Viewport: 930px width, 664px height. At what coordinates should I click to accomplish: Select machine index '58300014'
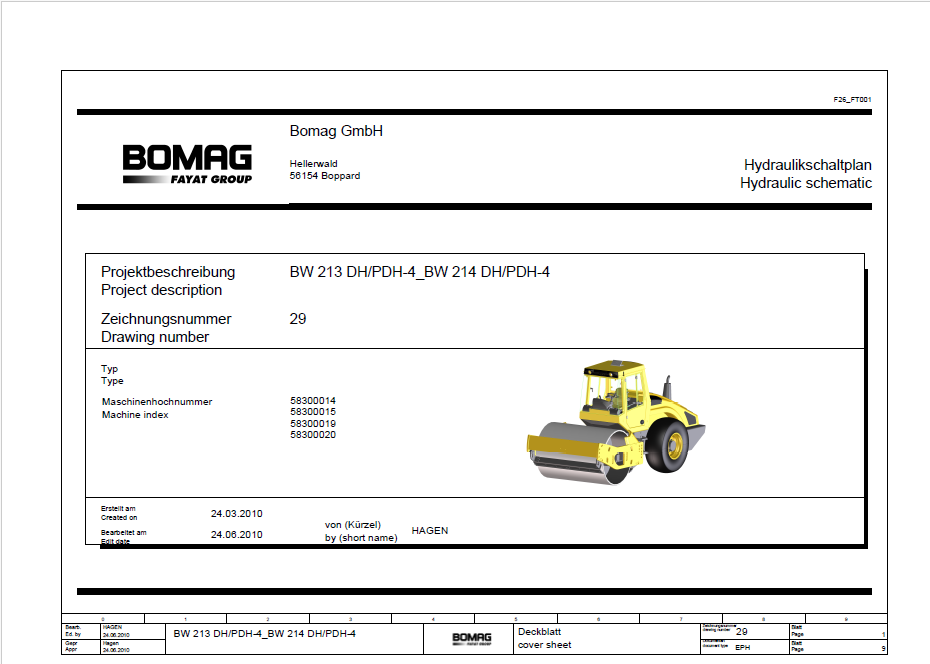click(313, 401)
